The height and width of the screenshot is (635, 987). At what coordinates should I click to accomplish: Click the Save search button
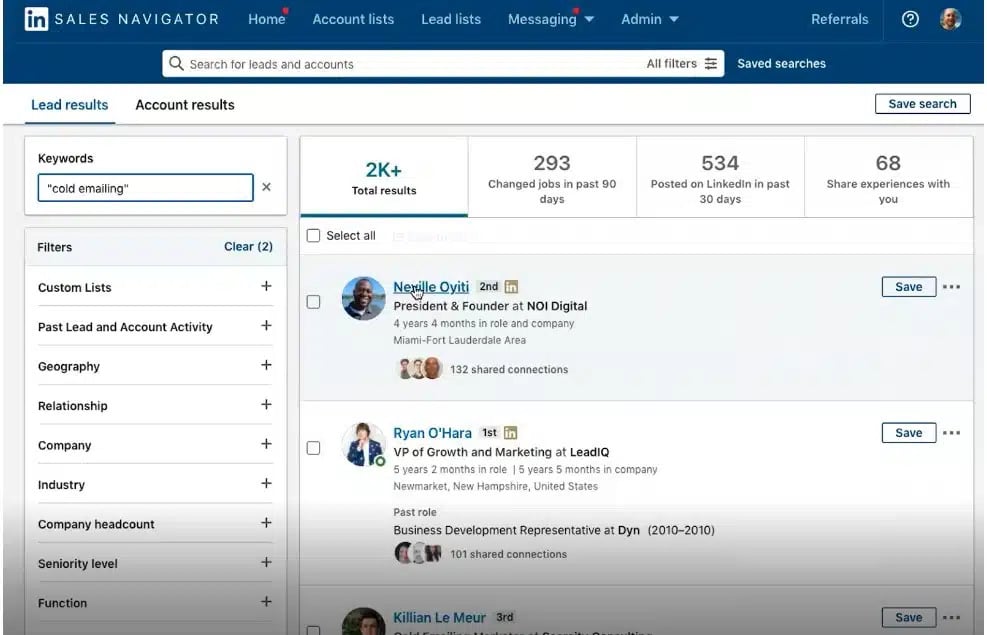coord(922,104)
